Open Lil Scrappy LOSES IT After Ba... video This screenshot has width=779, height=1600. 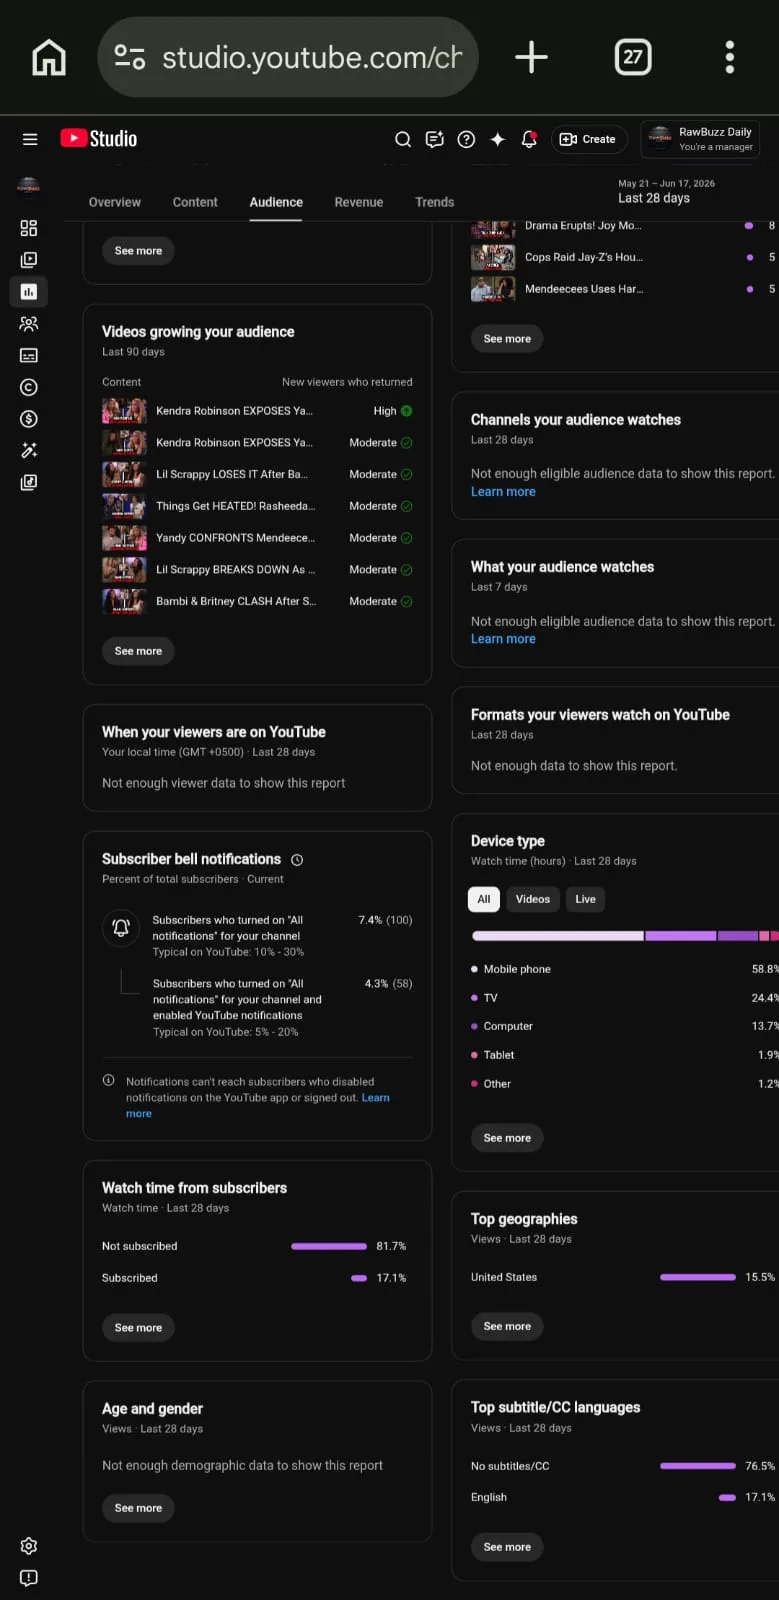[257, 474]
